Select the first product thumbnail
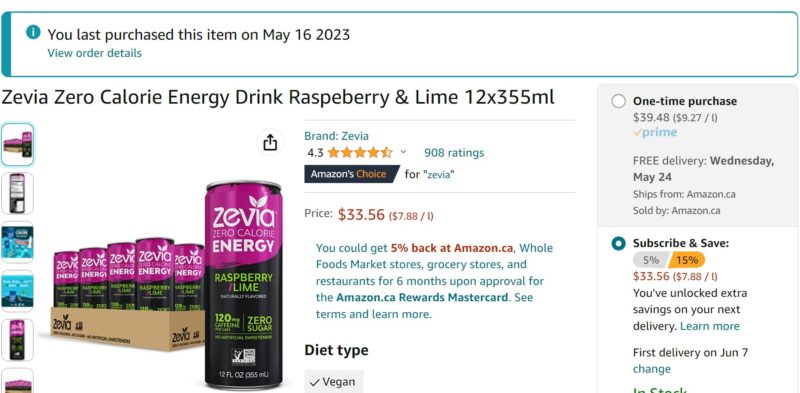 point(17,144)
